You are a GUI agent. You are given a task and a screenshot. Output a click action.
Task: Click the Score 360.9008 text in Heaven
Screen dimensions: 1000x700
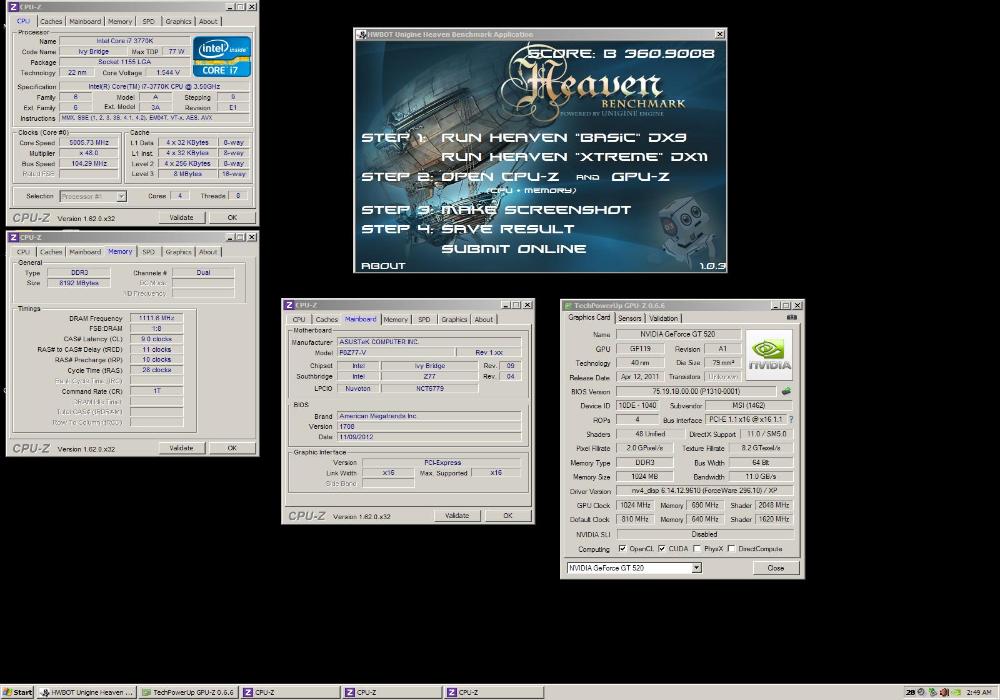click(621, 54)
